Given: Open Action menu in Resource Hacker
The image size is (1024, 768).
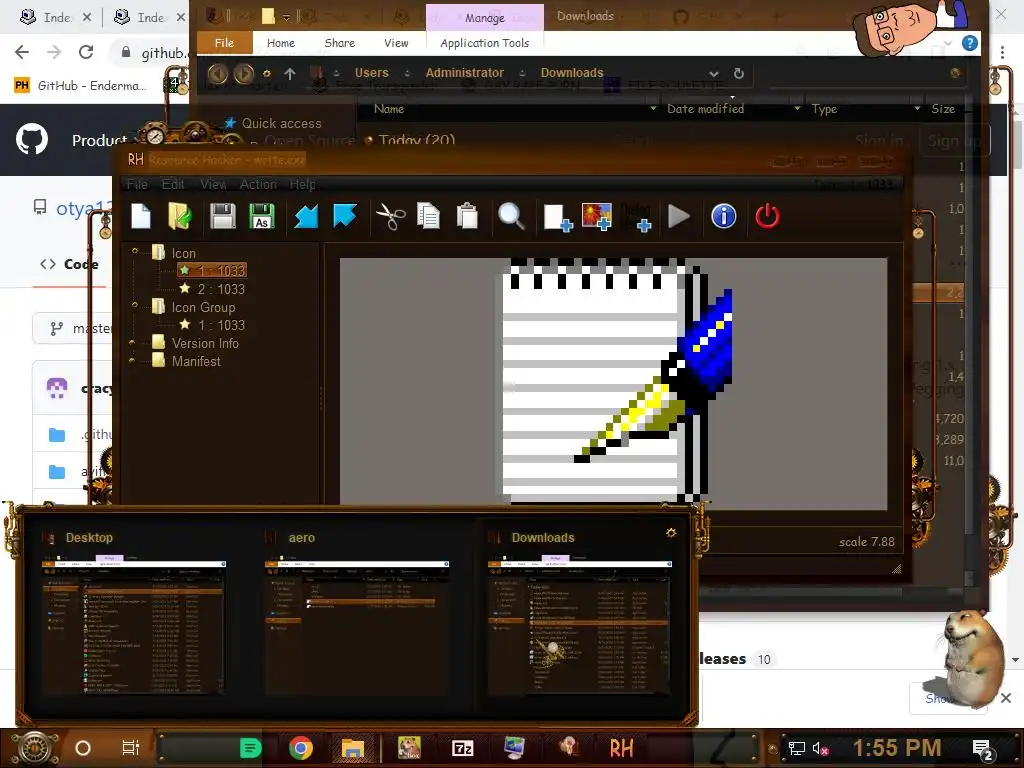Looking at the screenshot, I should click(258, 185).
